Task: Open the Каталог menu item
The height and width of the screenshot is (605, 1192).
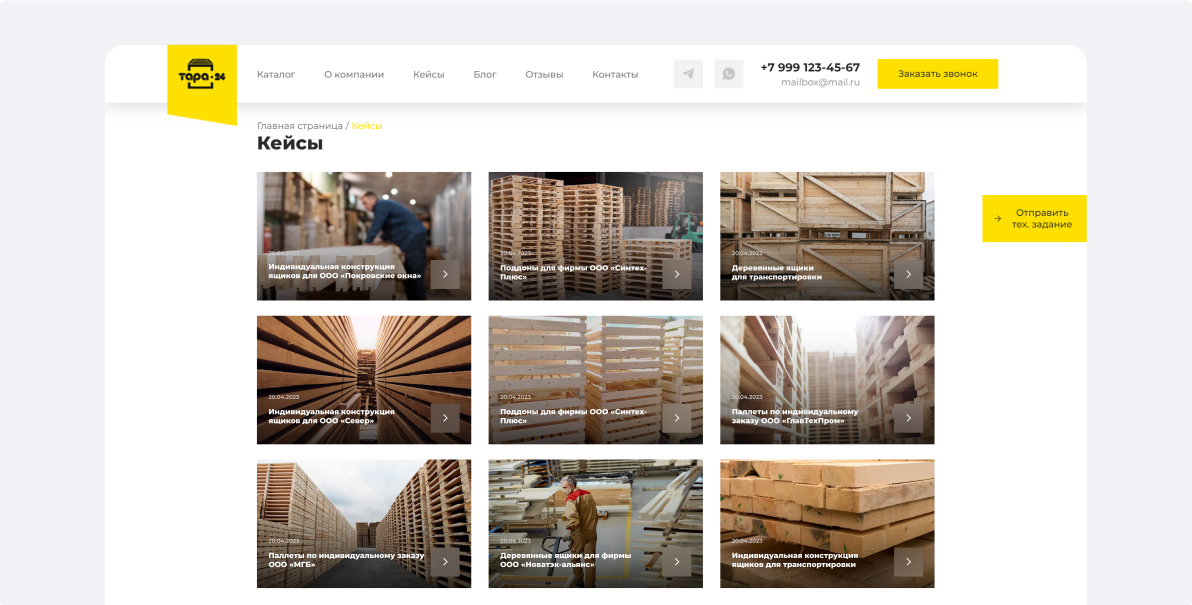Action: (276, 74)
